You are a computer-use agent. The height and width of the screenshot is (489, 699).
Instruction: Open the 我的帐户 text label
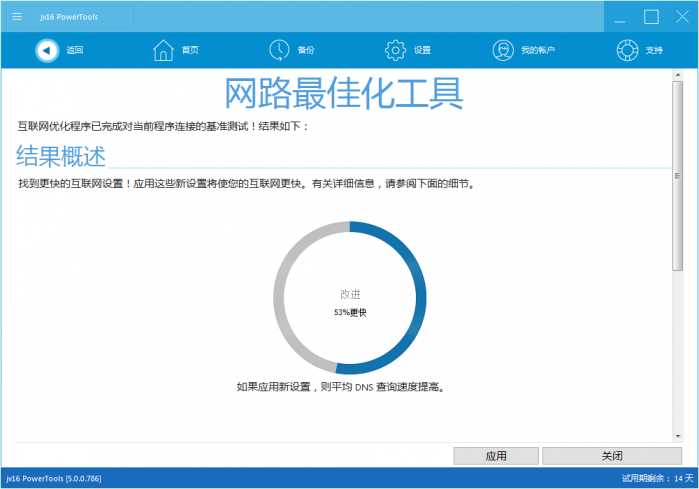(x=538, y=50)
